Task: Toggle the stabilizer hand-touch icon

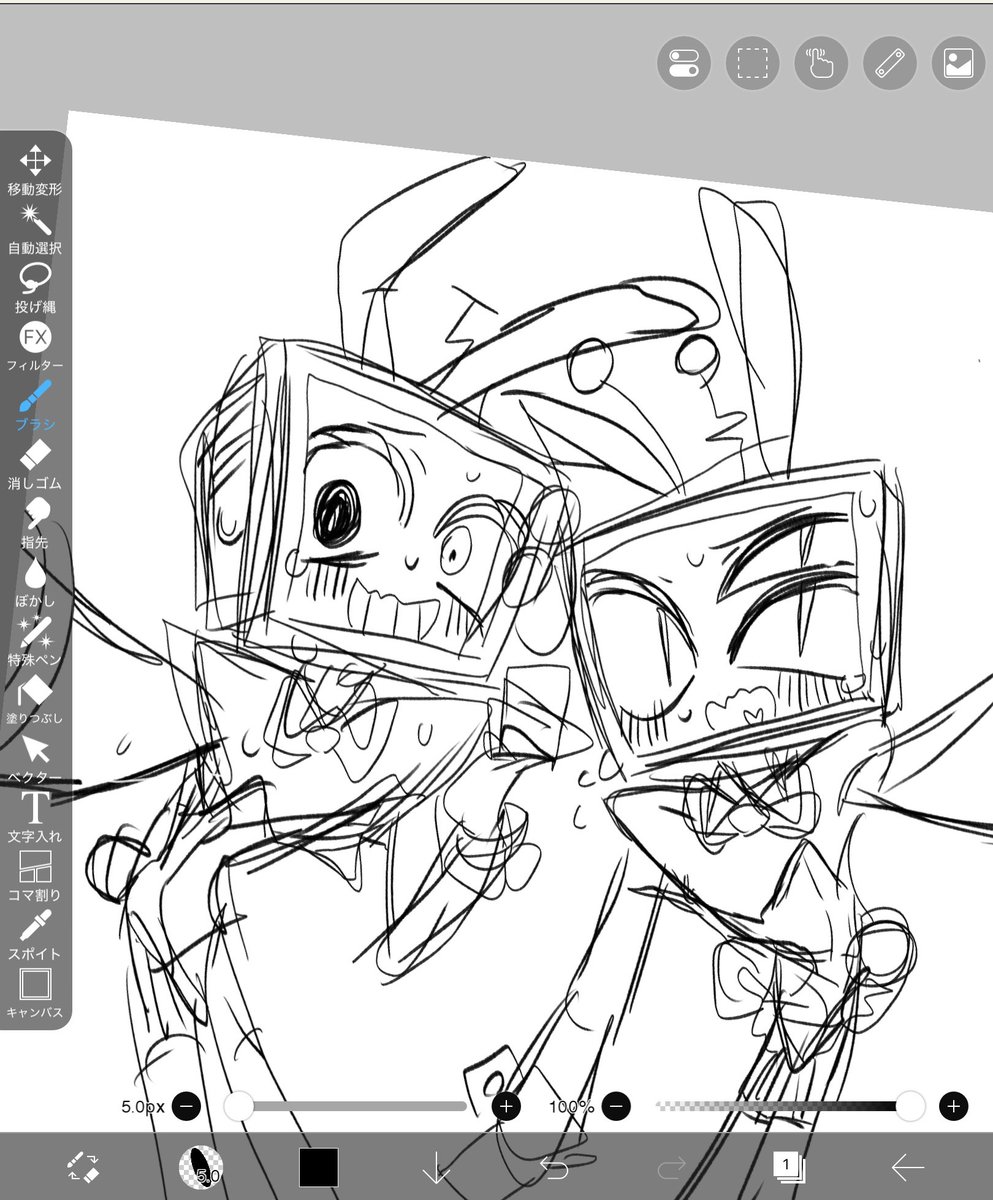Action: pos(821,64)
